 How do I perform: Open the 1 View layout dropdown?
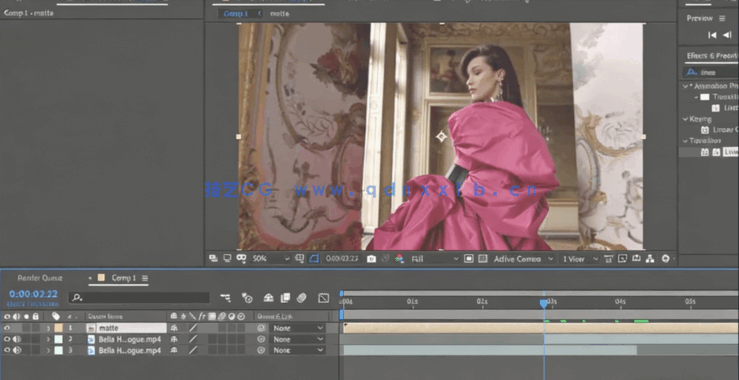coord(580,258)
